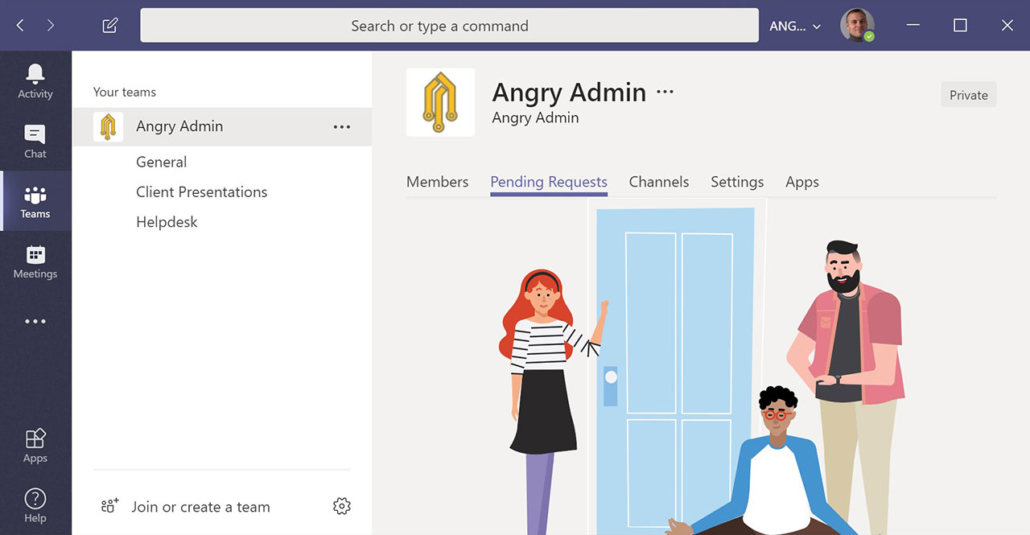
Task: Open more options next to team header title
Action: [665, 92]
